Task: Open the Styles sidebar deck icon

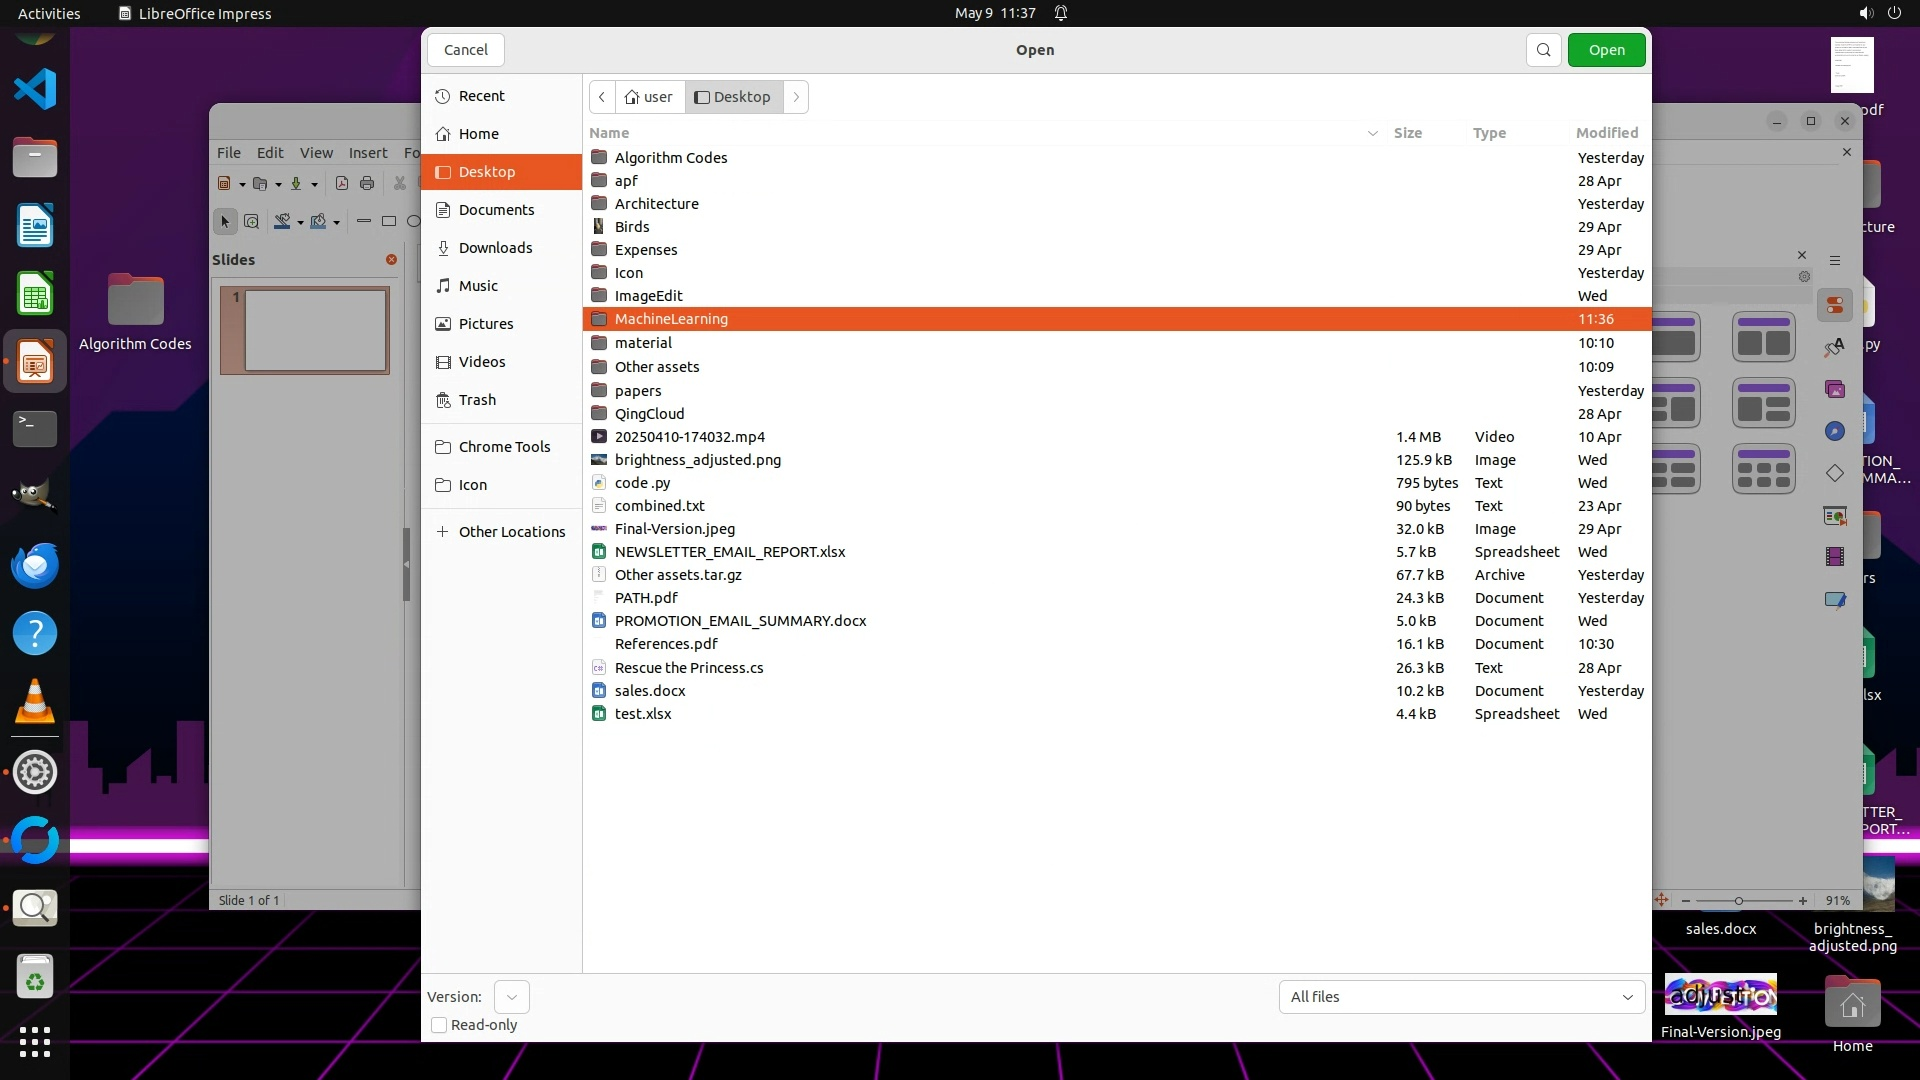Action: (x=1835, y=347)
